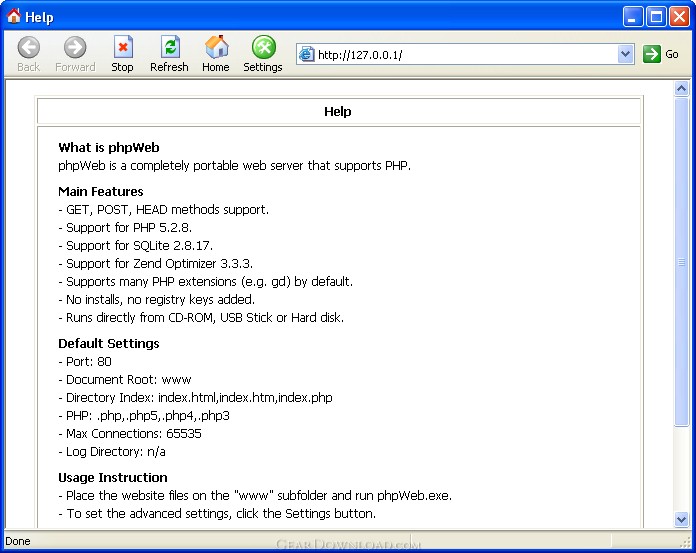696x553 pixels.
Task: Open the green Settings icon
Action: click(x=264, y=47)
